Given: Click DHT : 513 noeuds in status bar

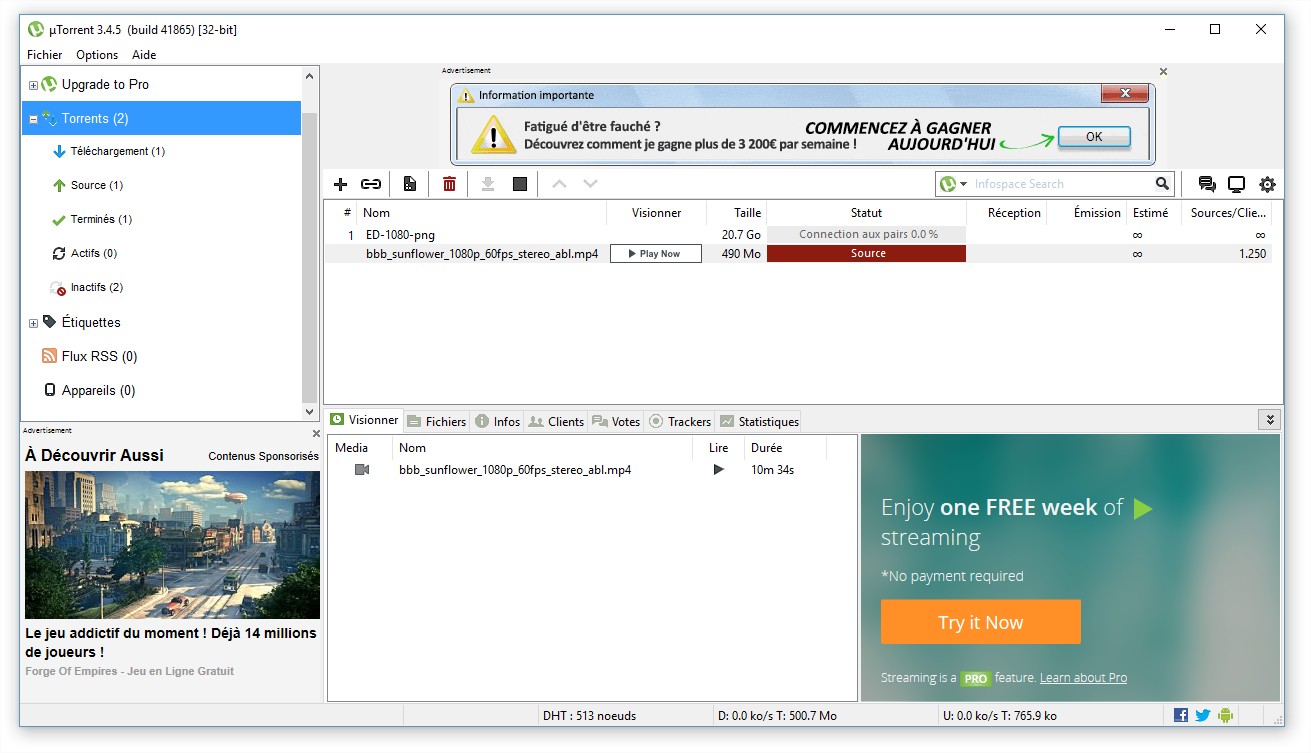Looking at the screenshot, I should click(589, 716).
